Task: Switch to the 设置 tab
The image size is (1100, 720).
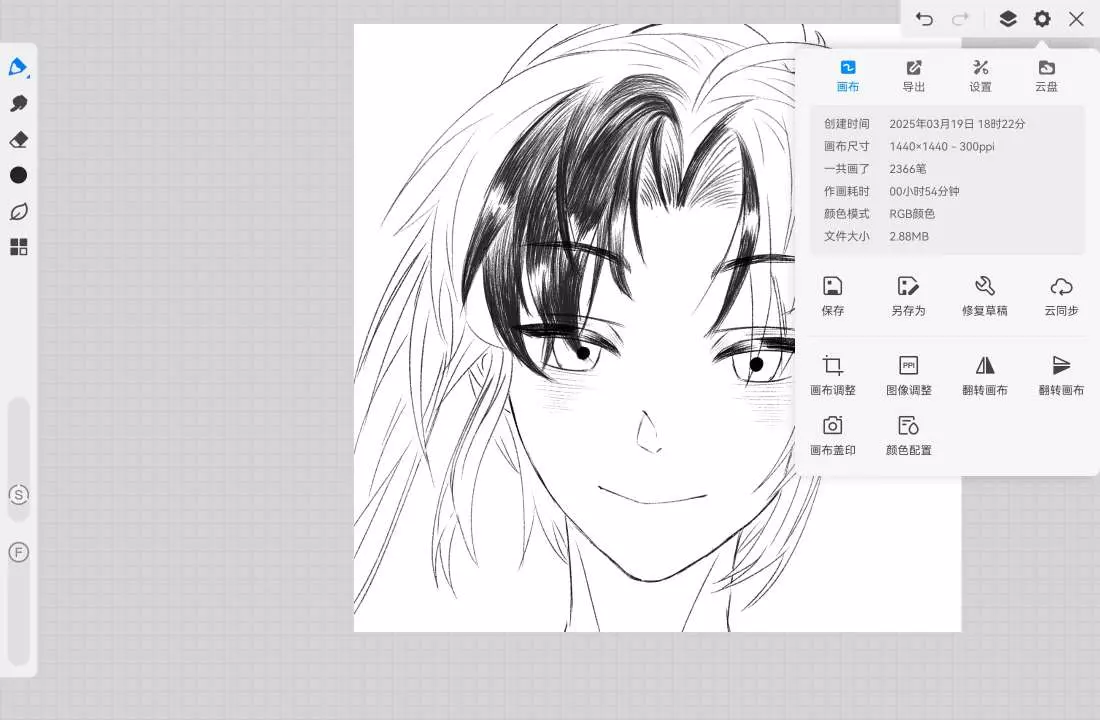Action: [980, 75]
